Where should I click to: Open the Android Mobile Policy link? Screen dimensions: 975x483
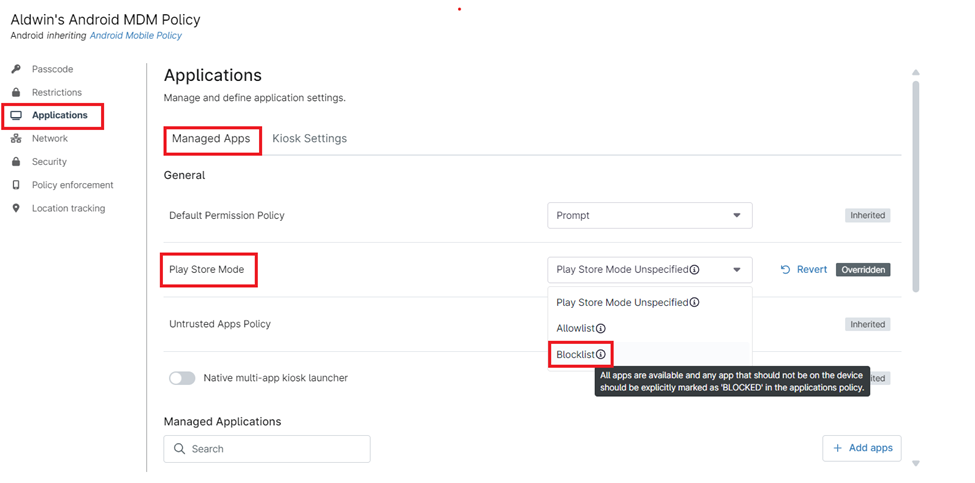136,36
